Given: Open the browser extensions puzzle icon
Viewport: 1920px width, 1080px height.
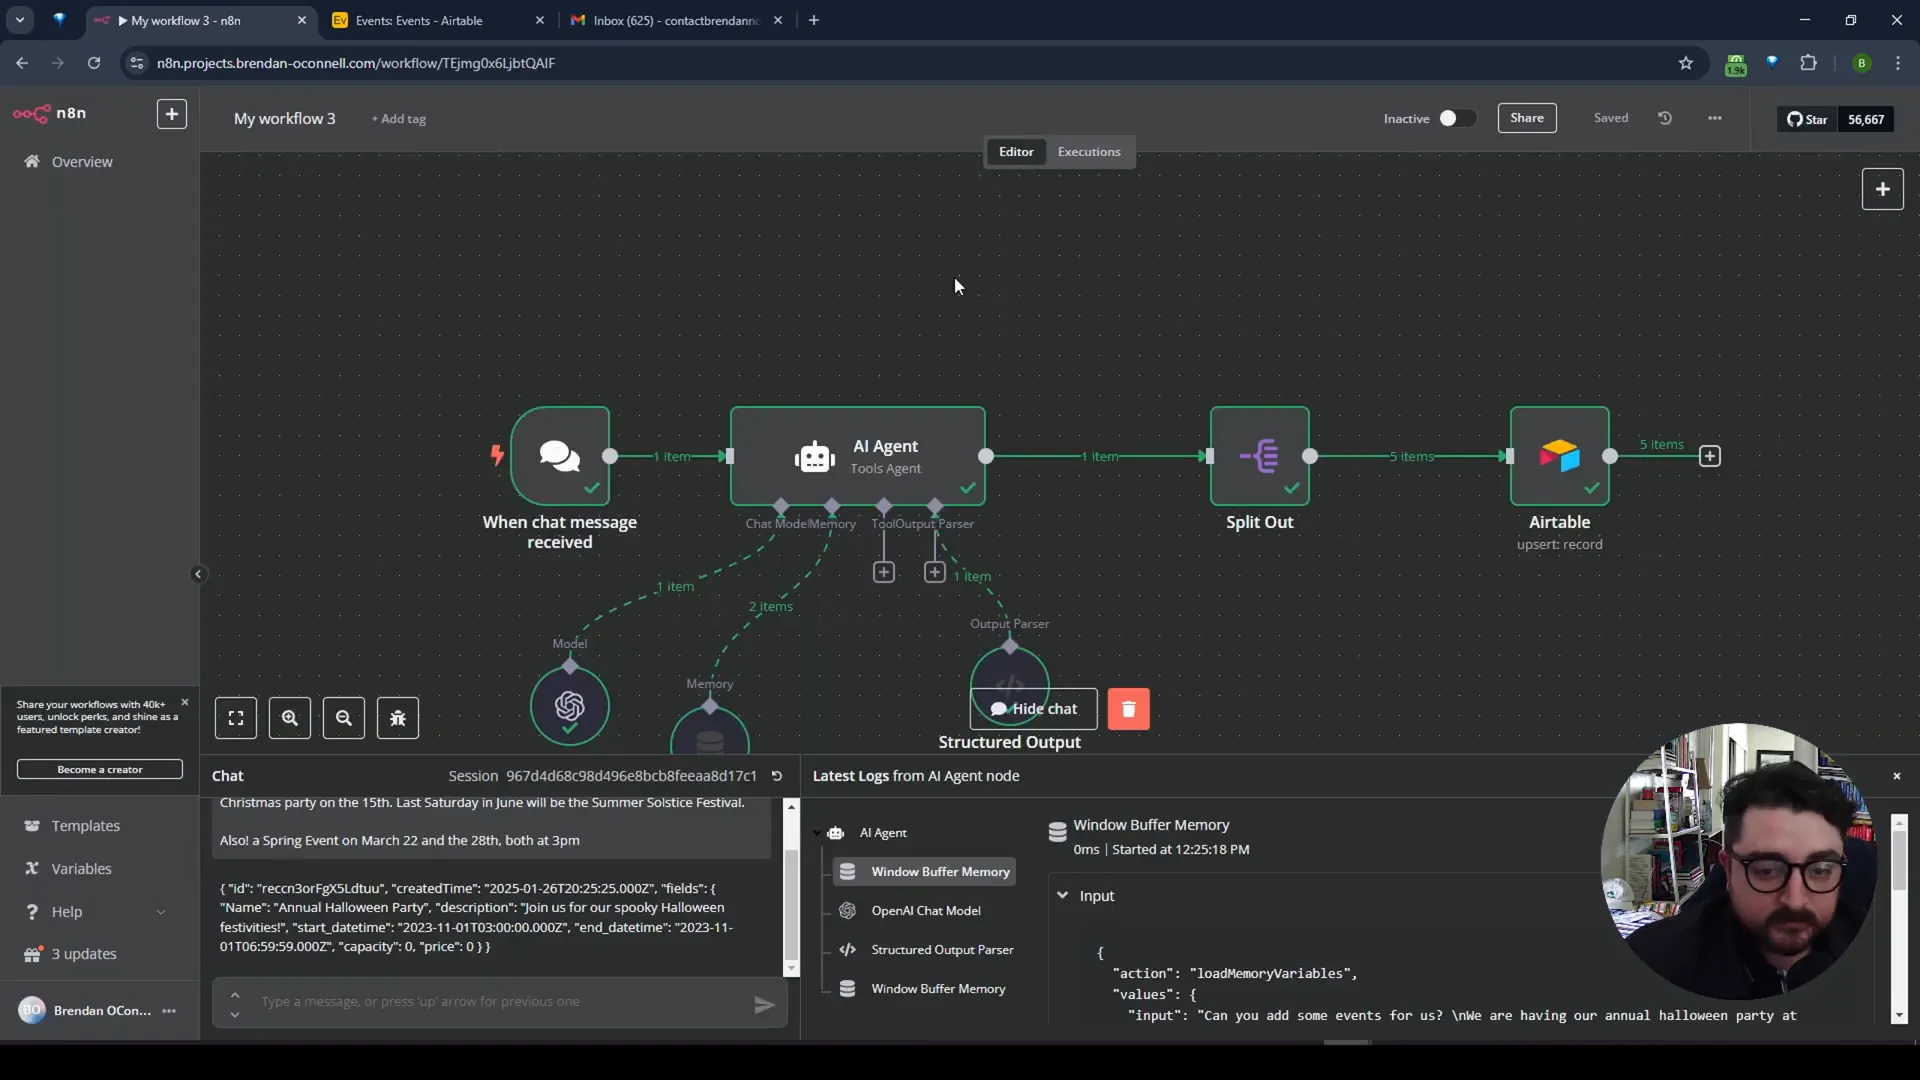Looking at the screenshot, I should point(1808,63).
